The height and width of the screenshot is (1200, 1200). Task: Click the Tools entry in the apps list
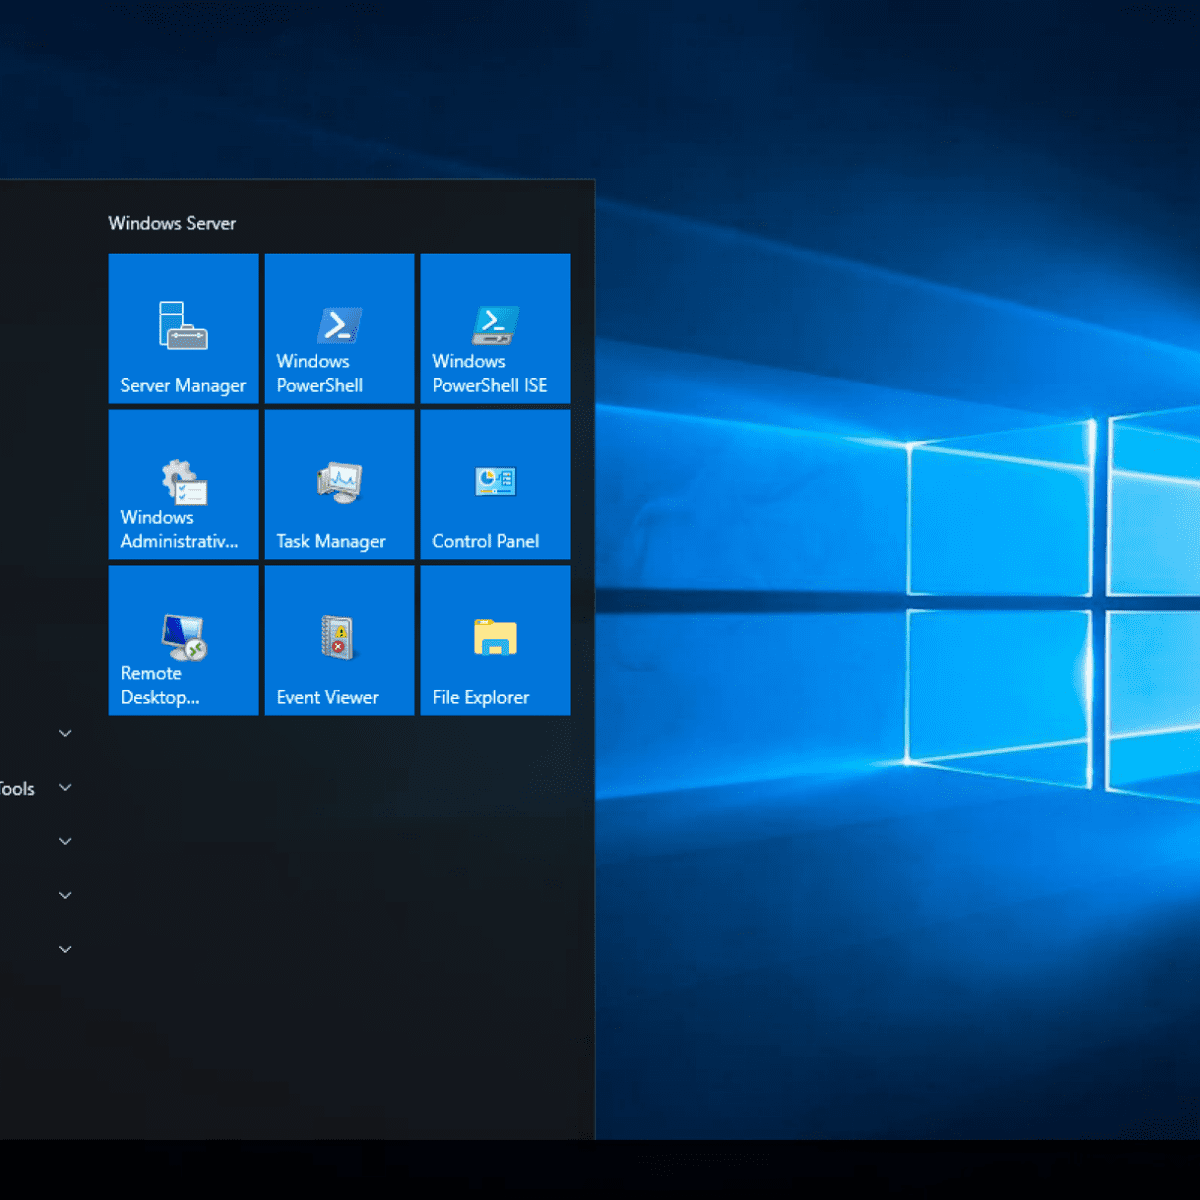click(17, 788)
